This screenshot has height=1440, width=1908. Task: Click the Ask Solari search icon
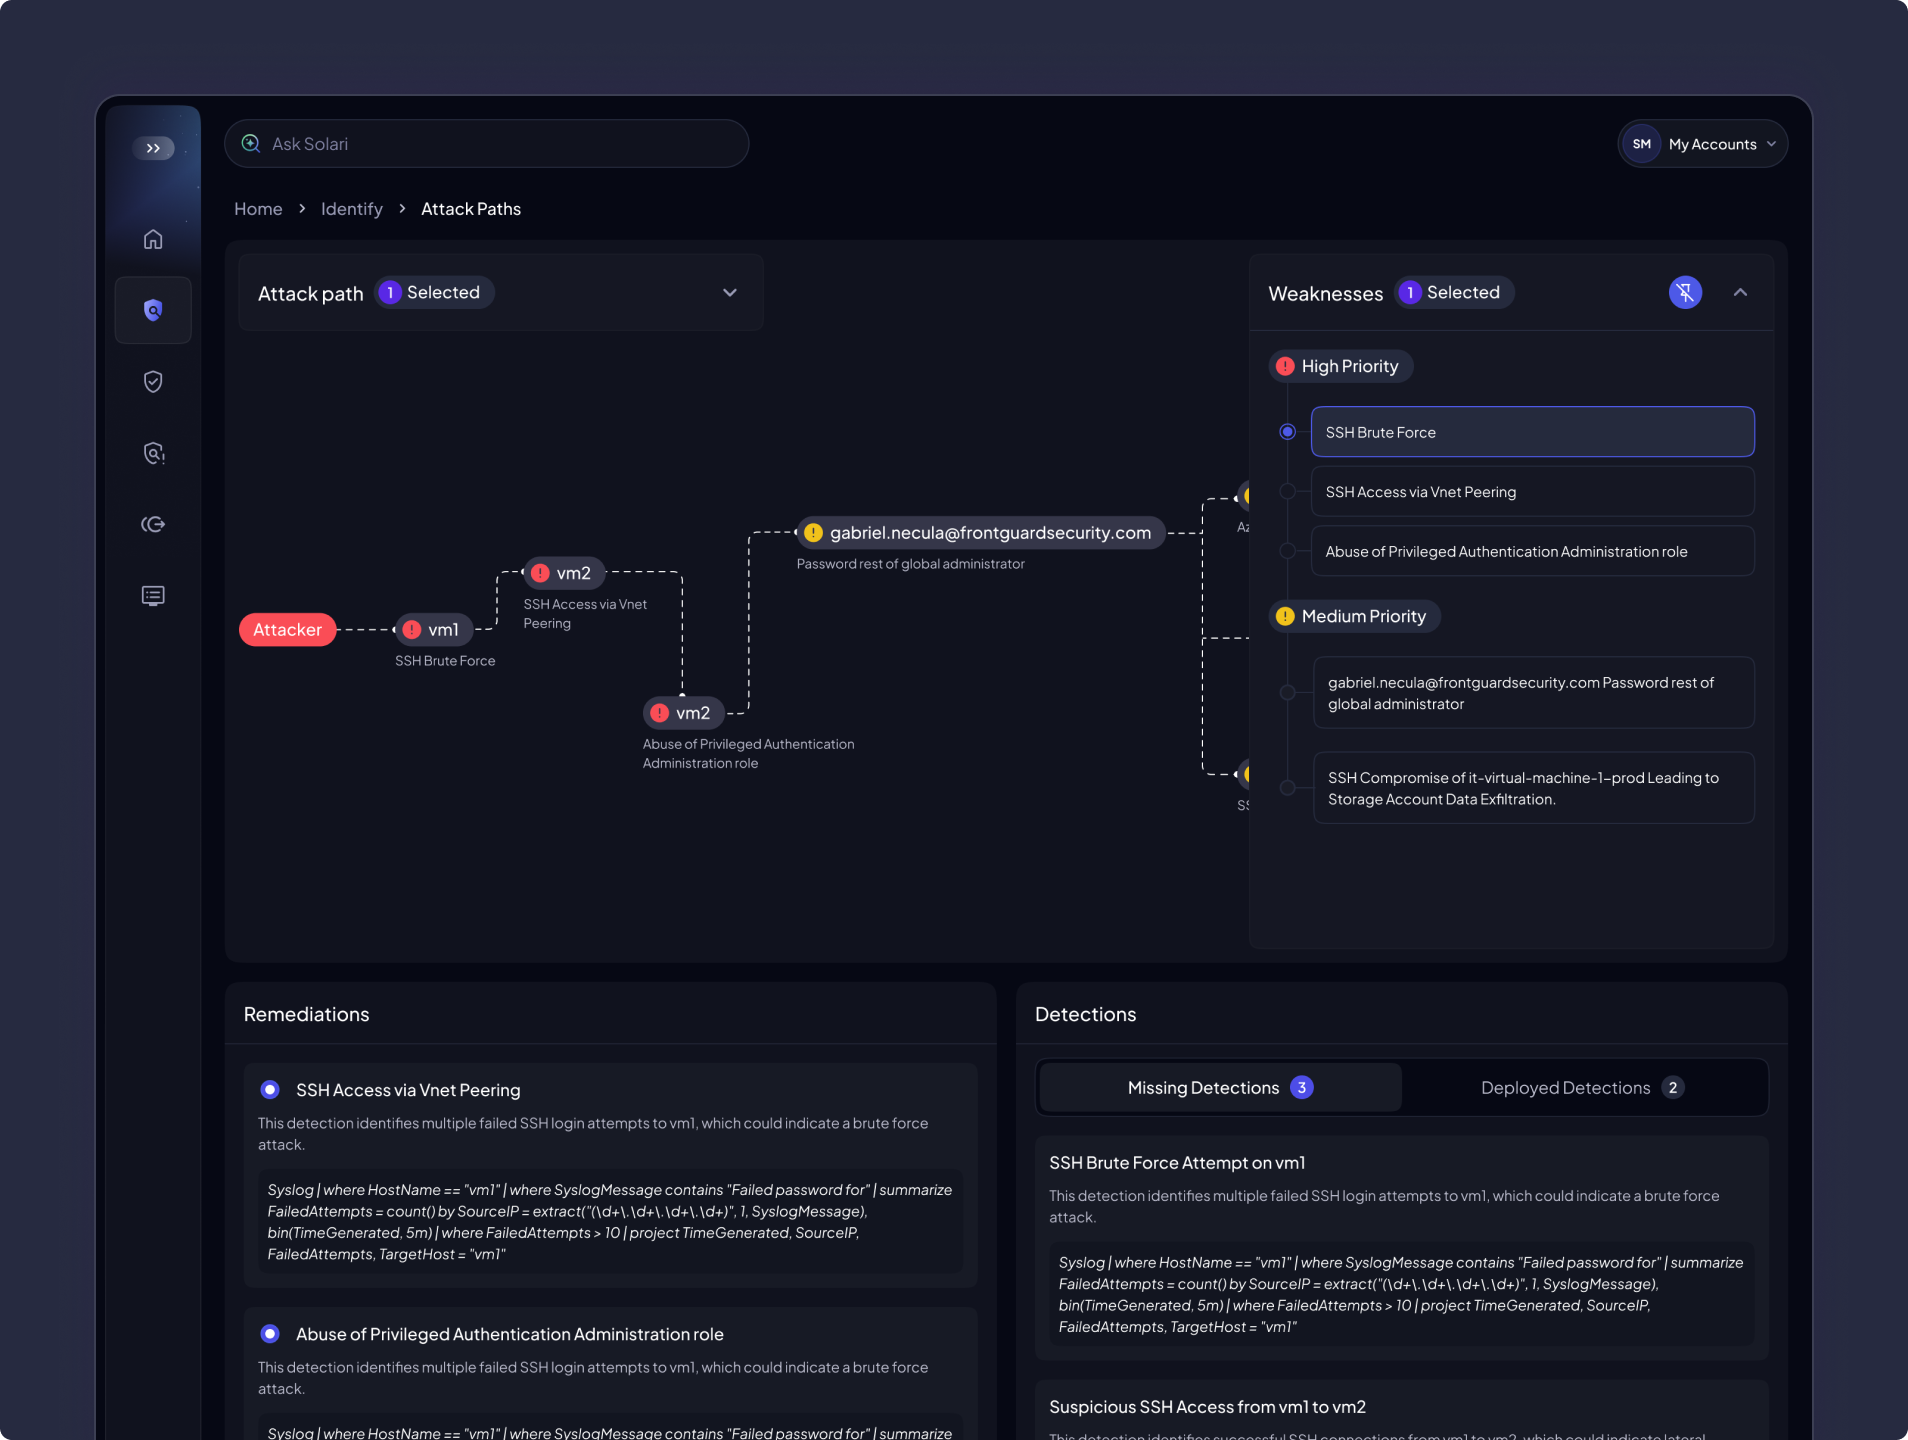tap(251, 143)
